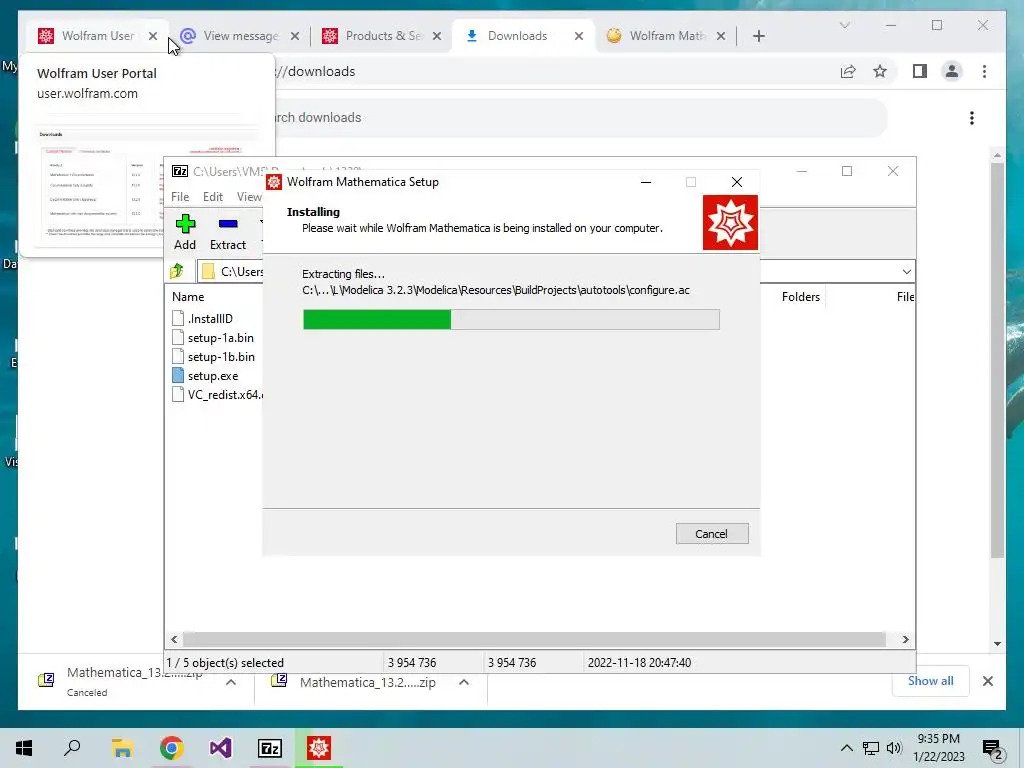Switch to 7-Zip from taskbar
Screen dimensions: 1024x768
coord(270,748)
